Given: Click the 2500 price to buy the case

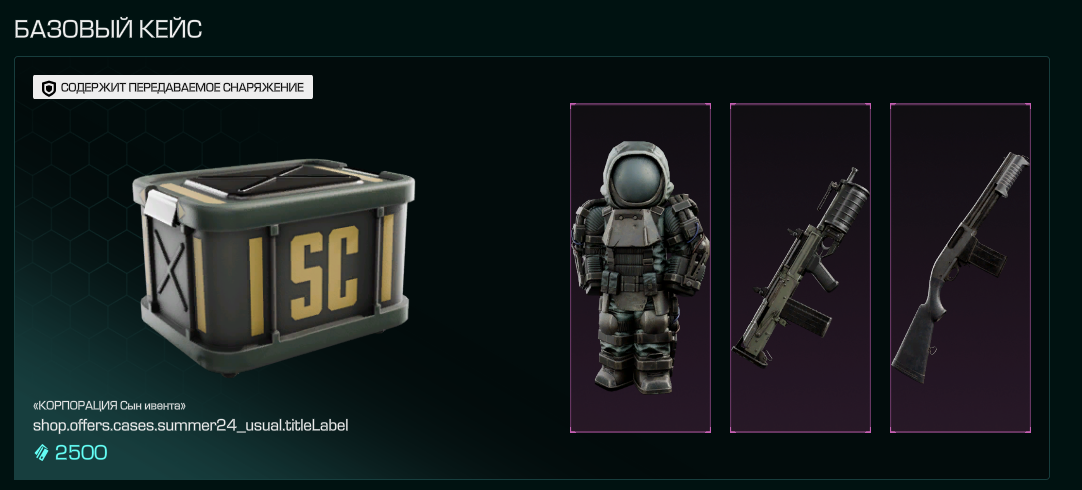Looking at the screenshot, I should coord(81,453).
